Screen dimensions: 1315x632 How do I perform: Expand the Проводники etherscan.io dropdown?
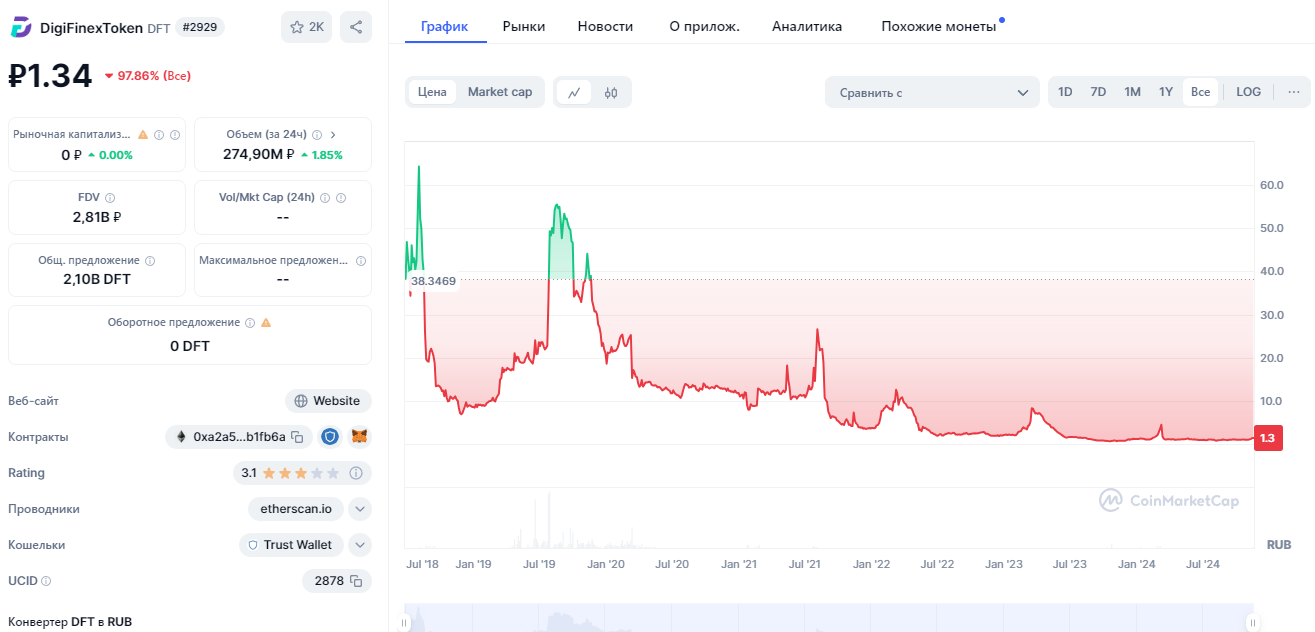point(358,508)
